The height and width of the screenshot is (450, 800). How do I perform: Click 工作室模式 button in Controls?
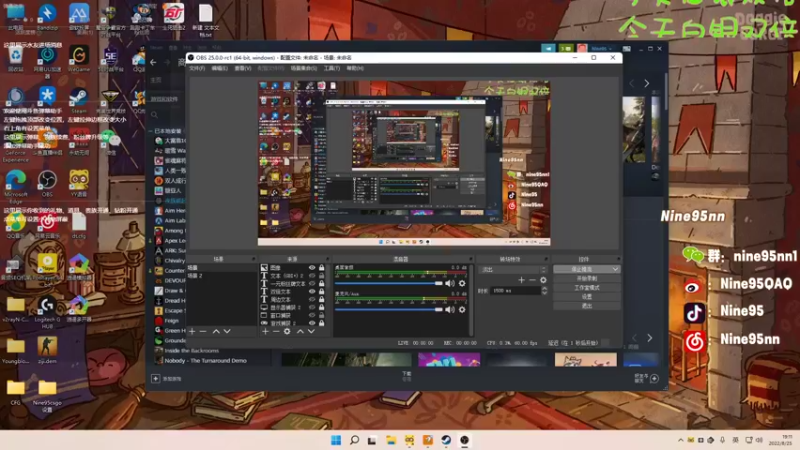(x=587, y=288)
